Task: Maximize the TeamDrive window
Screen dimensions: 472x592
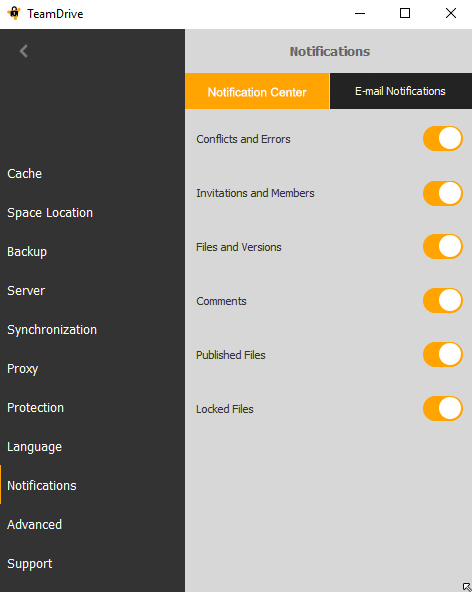Action: click(405, 14)
